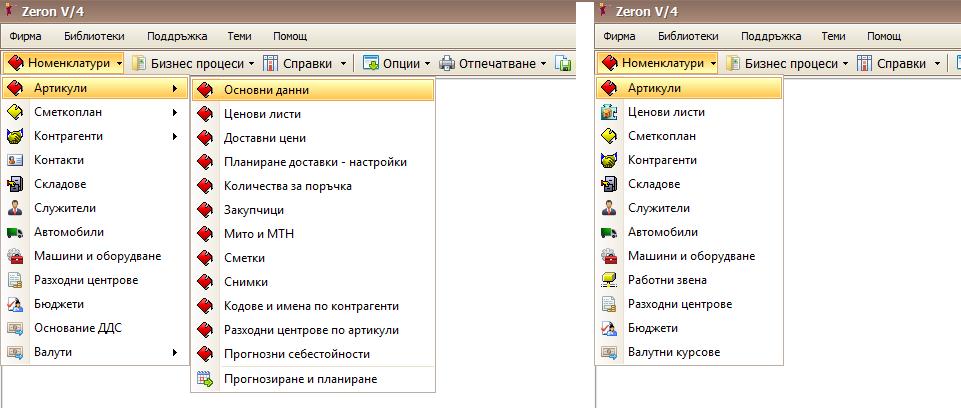Select Планиране доставки - настройки entry
Screen dimensions: 961x408
(x=315, y=162)
